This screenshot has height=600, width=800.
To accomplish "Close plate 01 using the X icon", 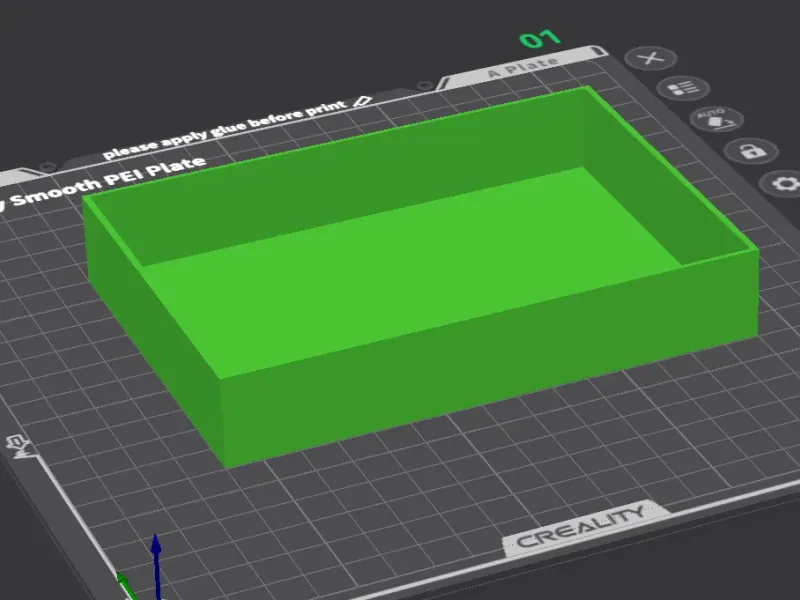I will click(651, 58).
